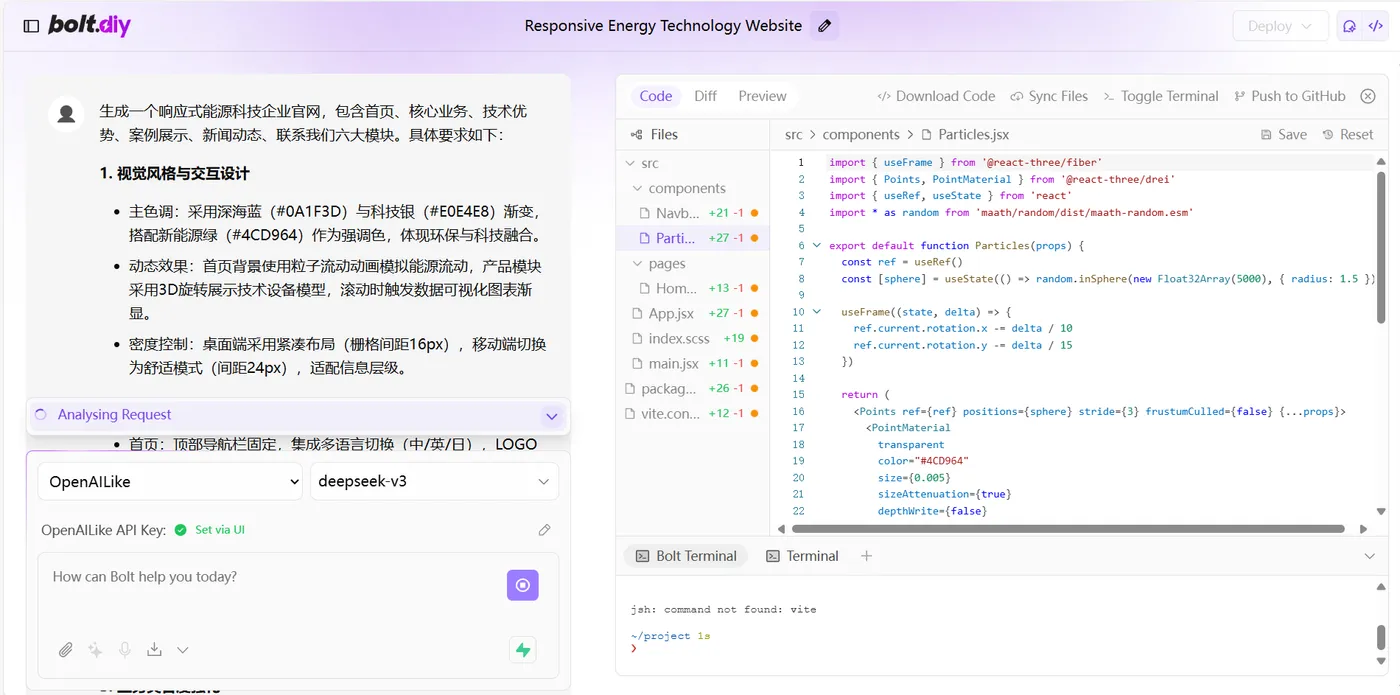Switch to the Code tab

tap(656, 96)
